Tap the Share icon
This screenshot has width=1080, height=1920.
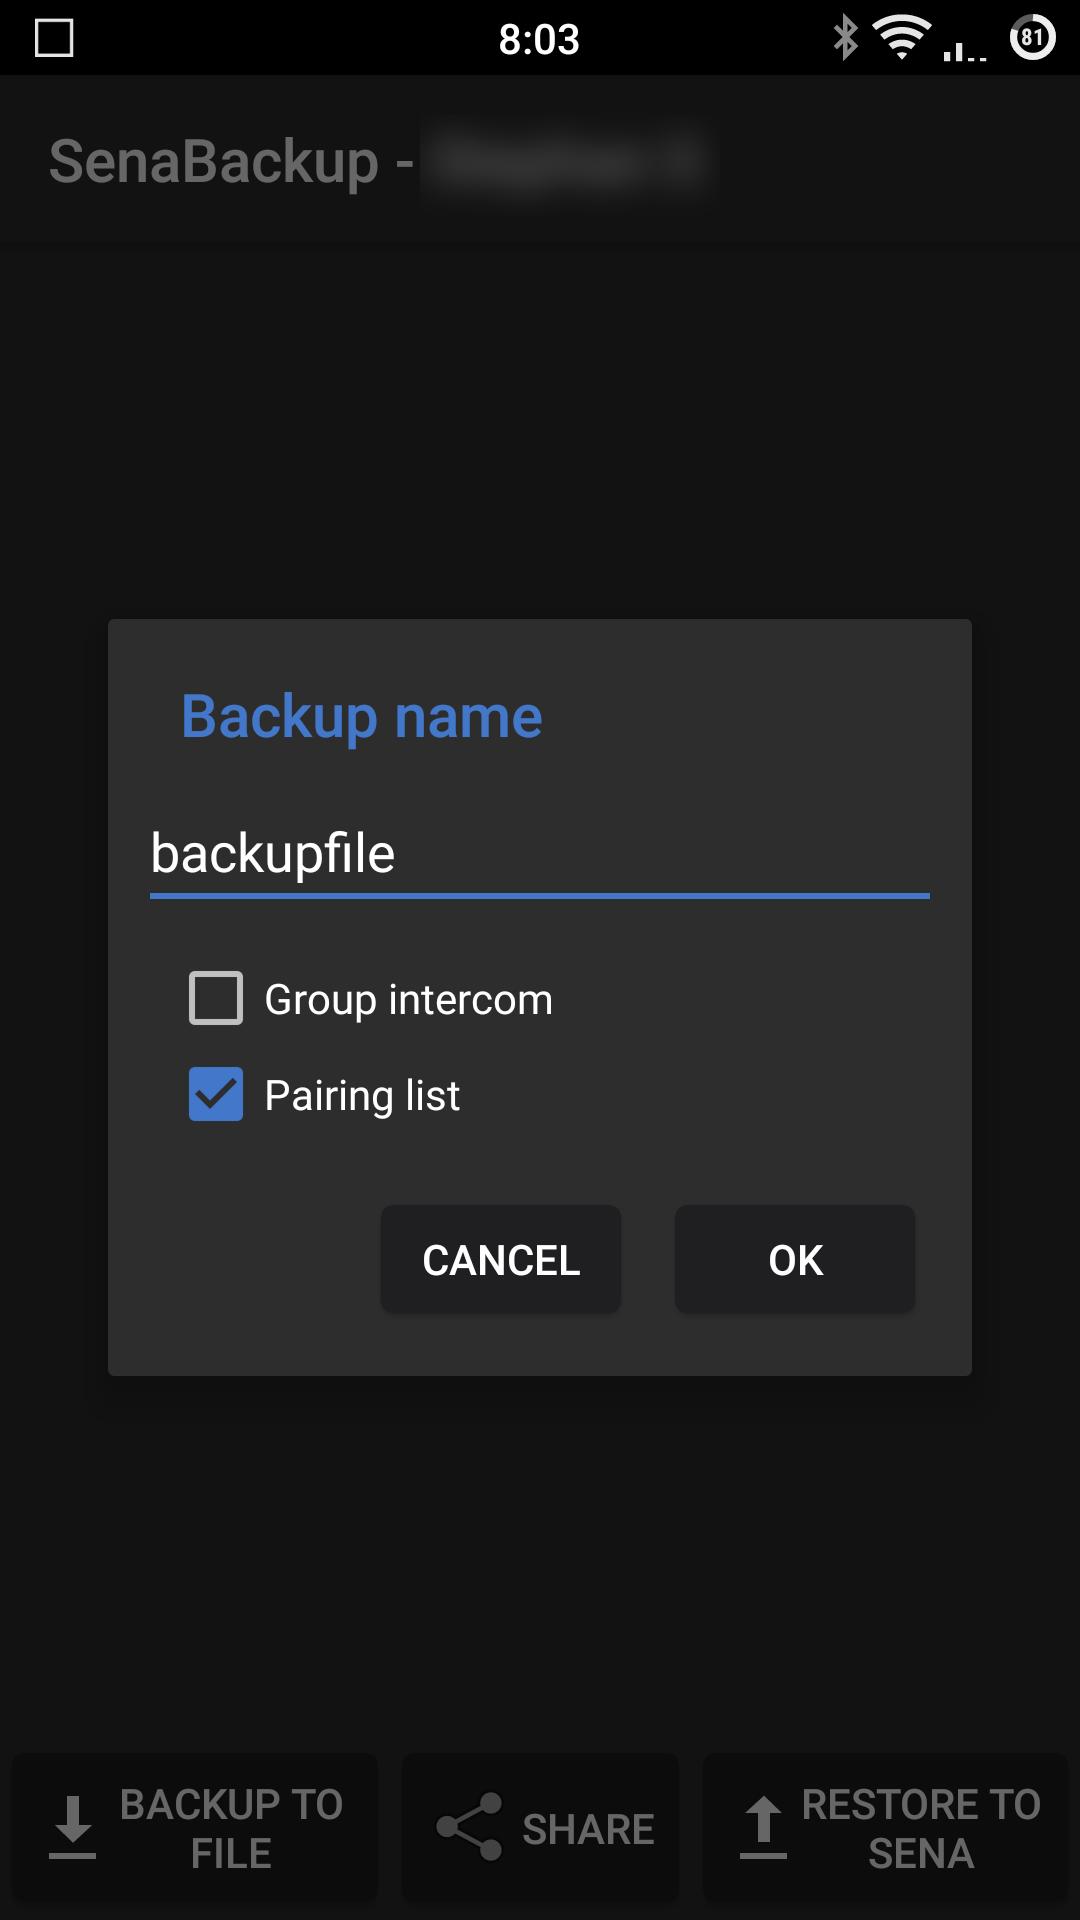point(470,1826)
